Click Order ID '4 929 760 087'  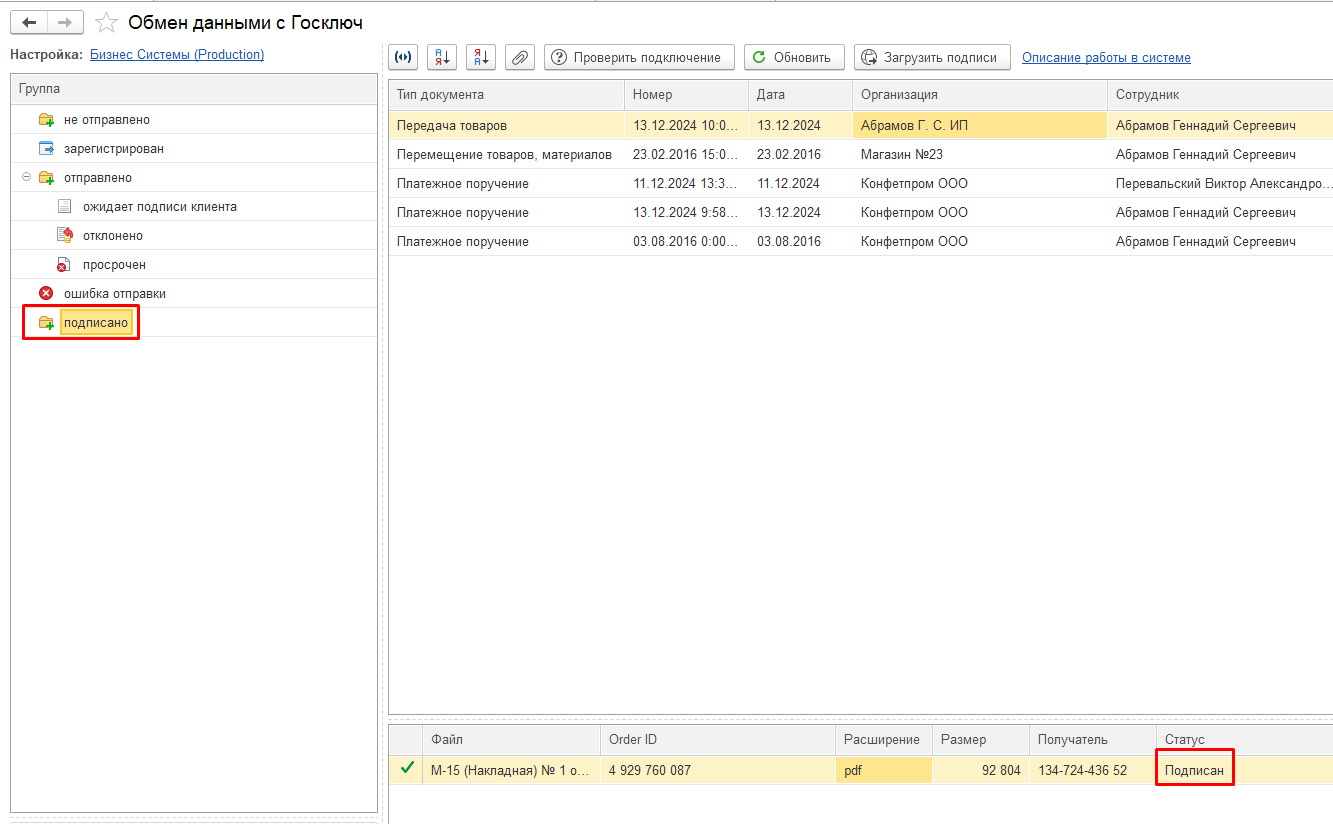point(718,770)
